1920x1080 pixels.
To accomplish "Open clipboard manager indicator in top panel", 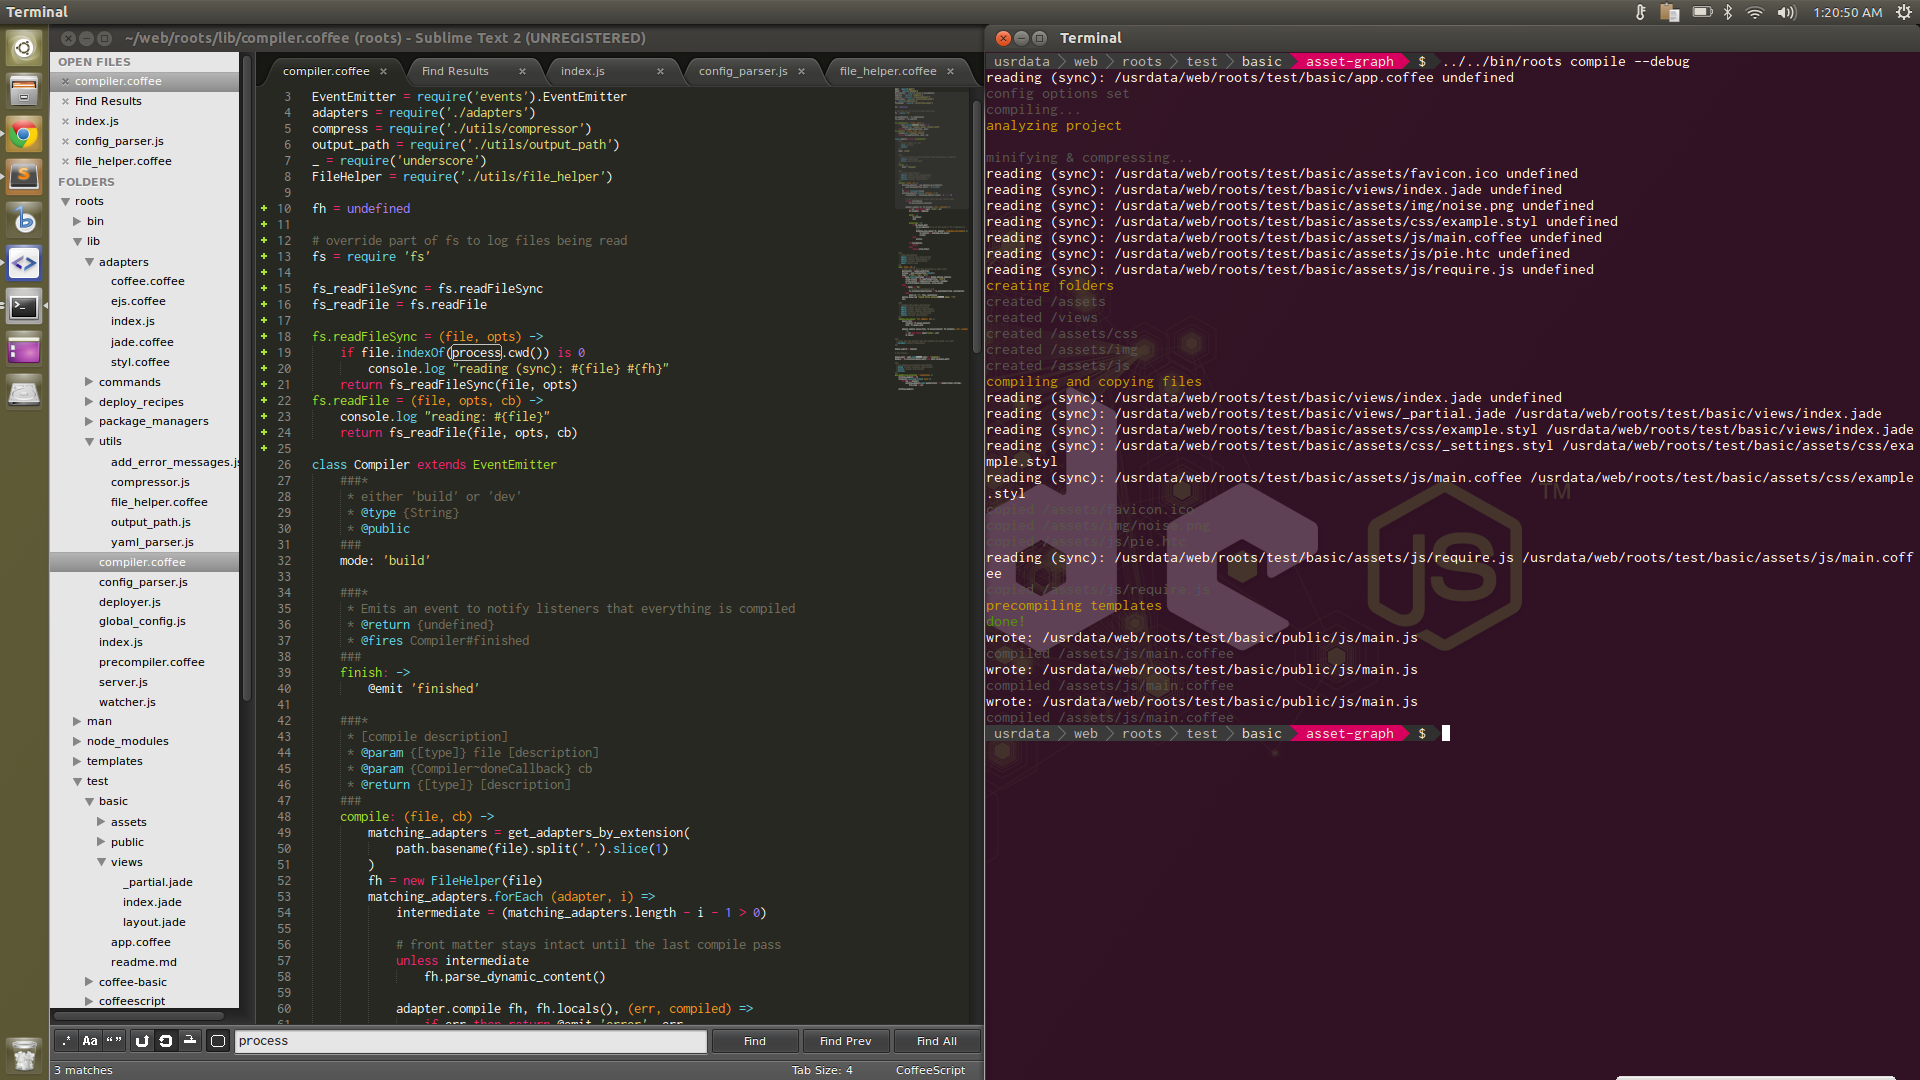I will point(1669,12).
